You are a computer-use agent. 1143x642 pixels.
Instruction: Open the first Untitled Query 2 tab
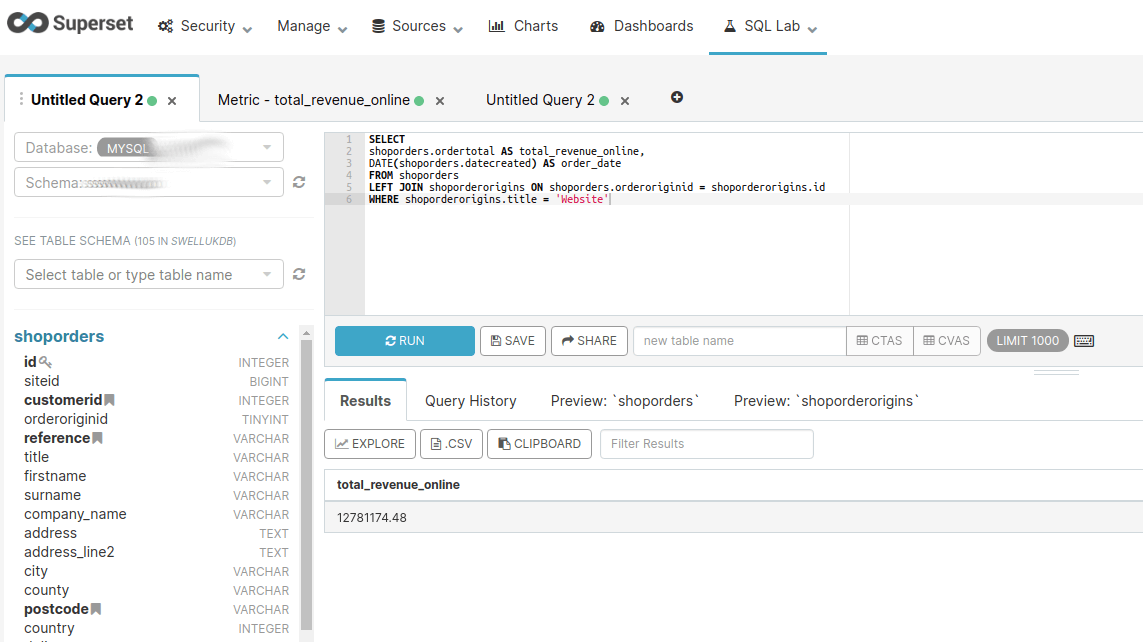tap(87, 100)
